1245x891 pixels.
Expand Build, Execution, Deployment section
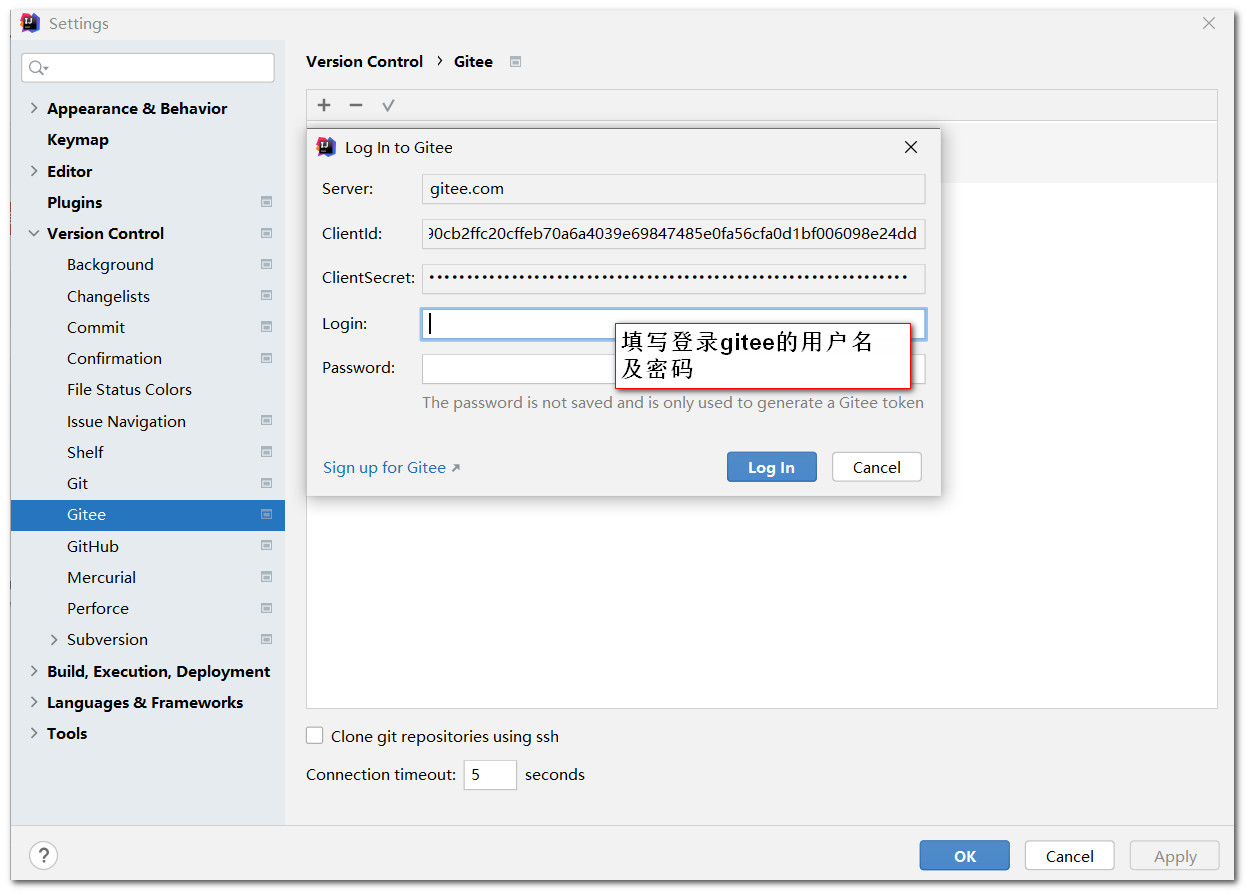pyautogui.click(x=34, y=671)
